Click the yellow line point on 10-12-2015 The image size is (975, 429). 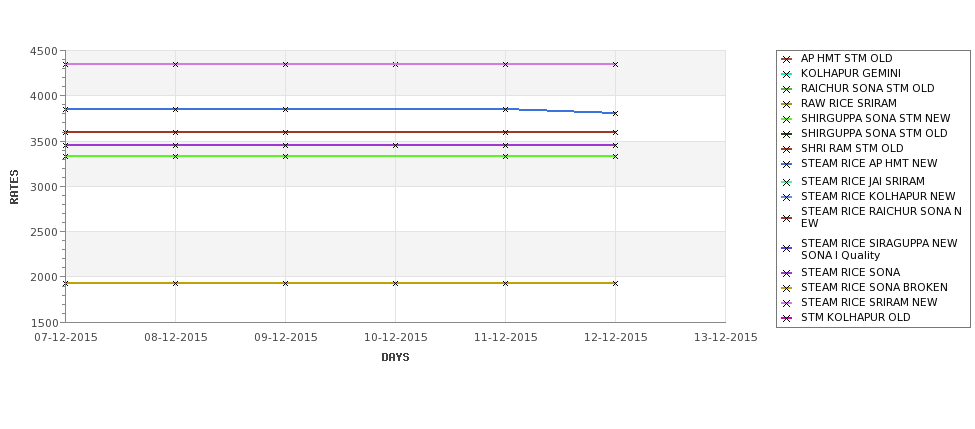click(395, 283)
